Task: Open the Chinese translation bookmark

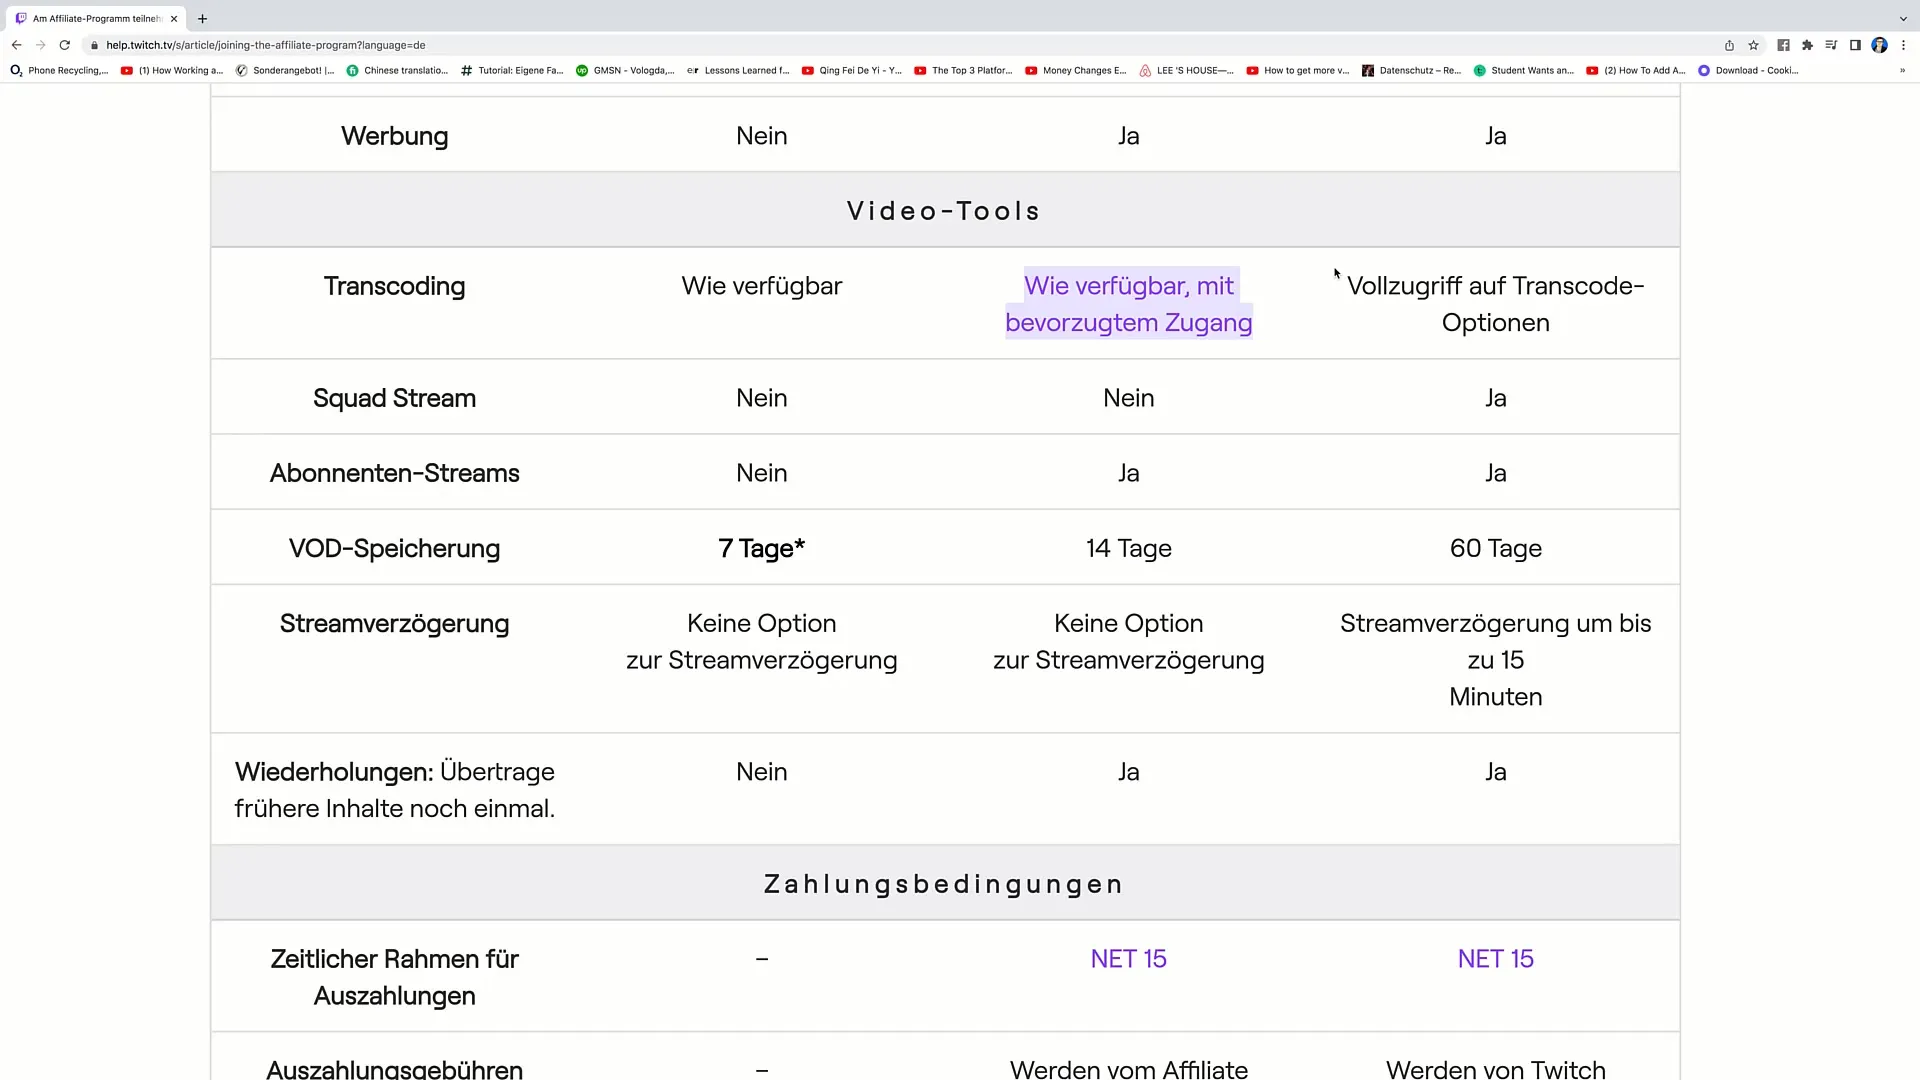Action: [397, 71]
